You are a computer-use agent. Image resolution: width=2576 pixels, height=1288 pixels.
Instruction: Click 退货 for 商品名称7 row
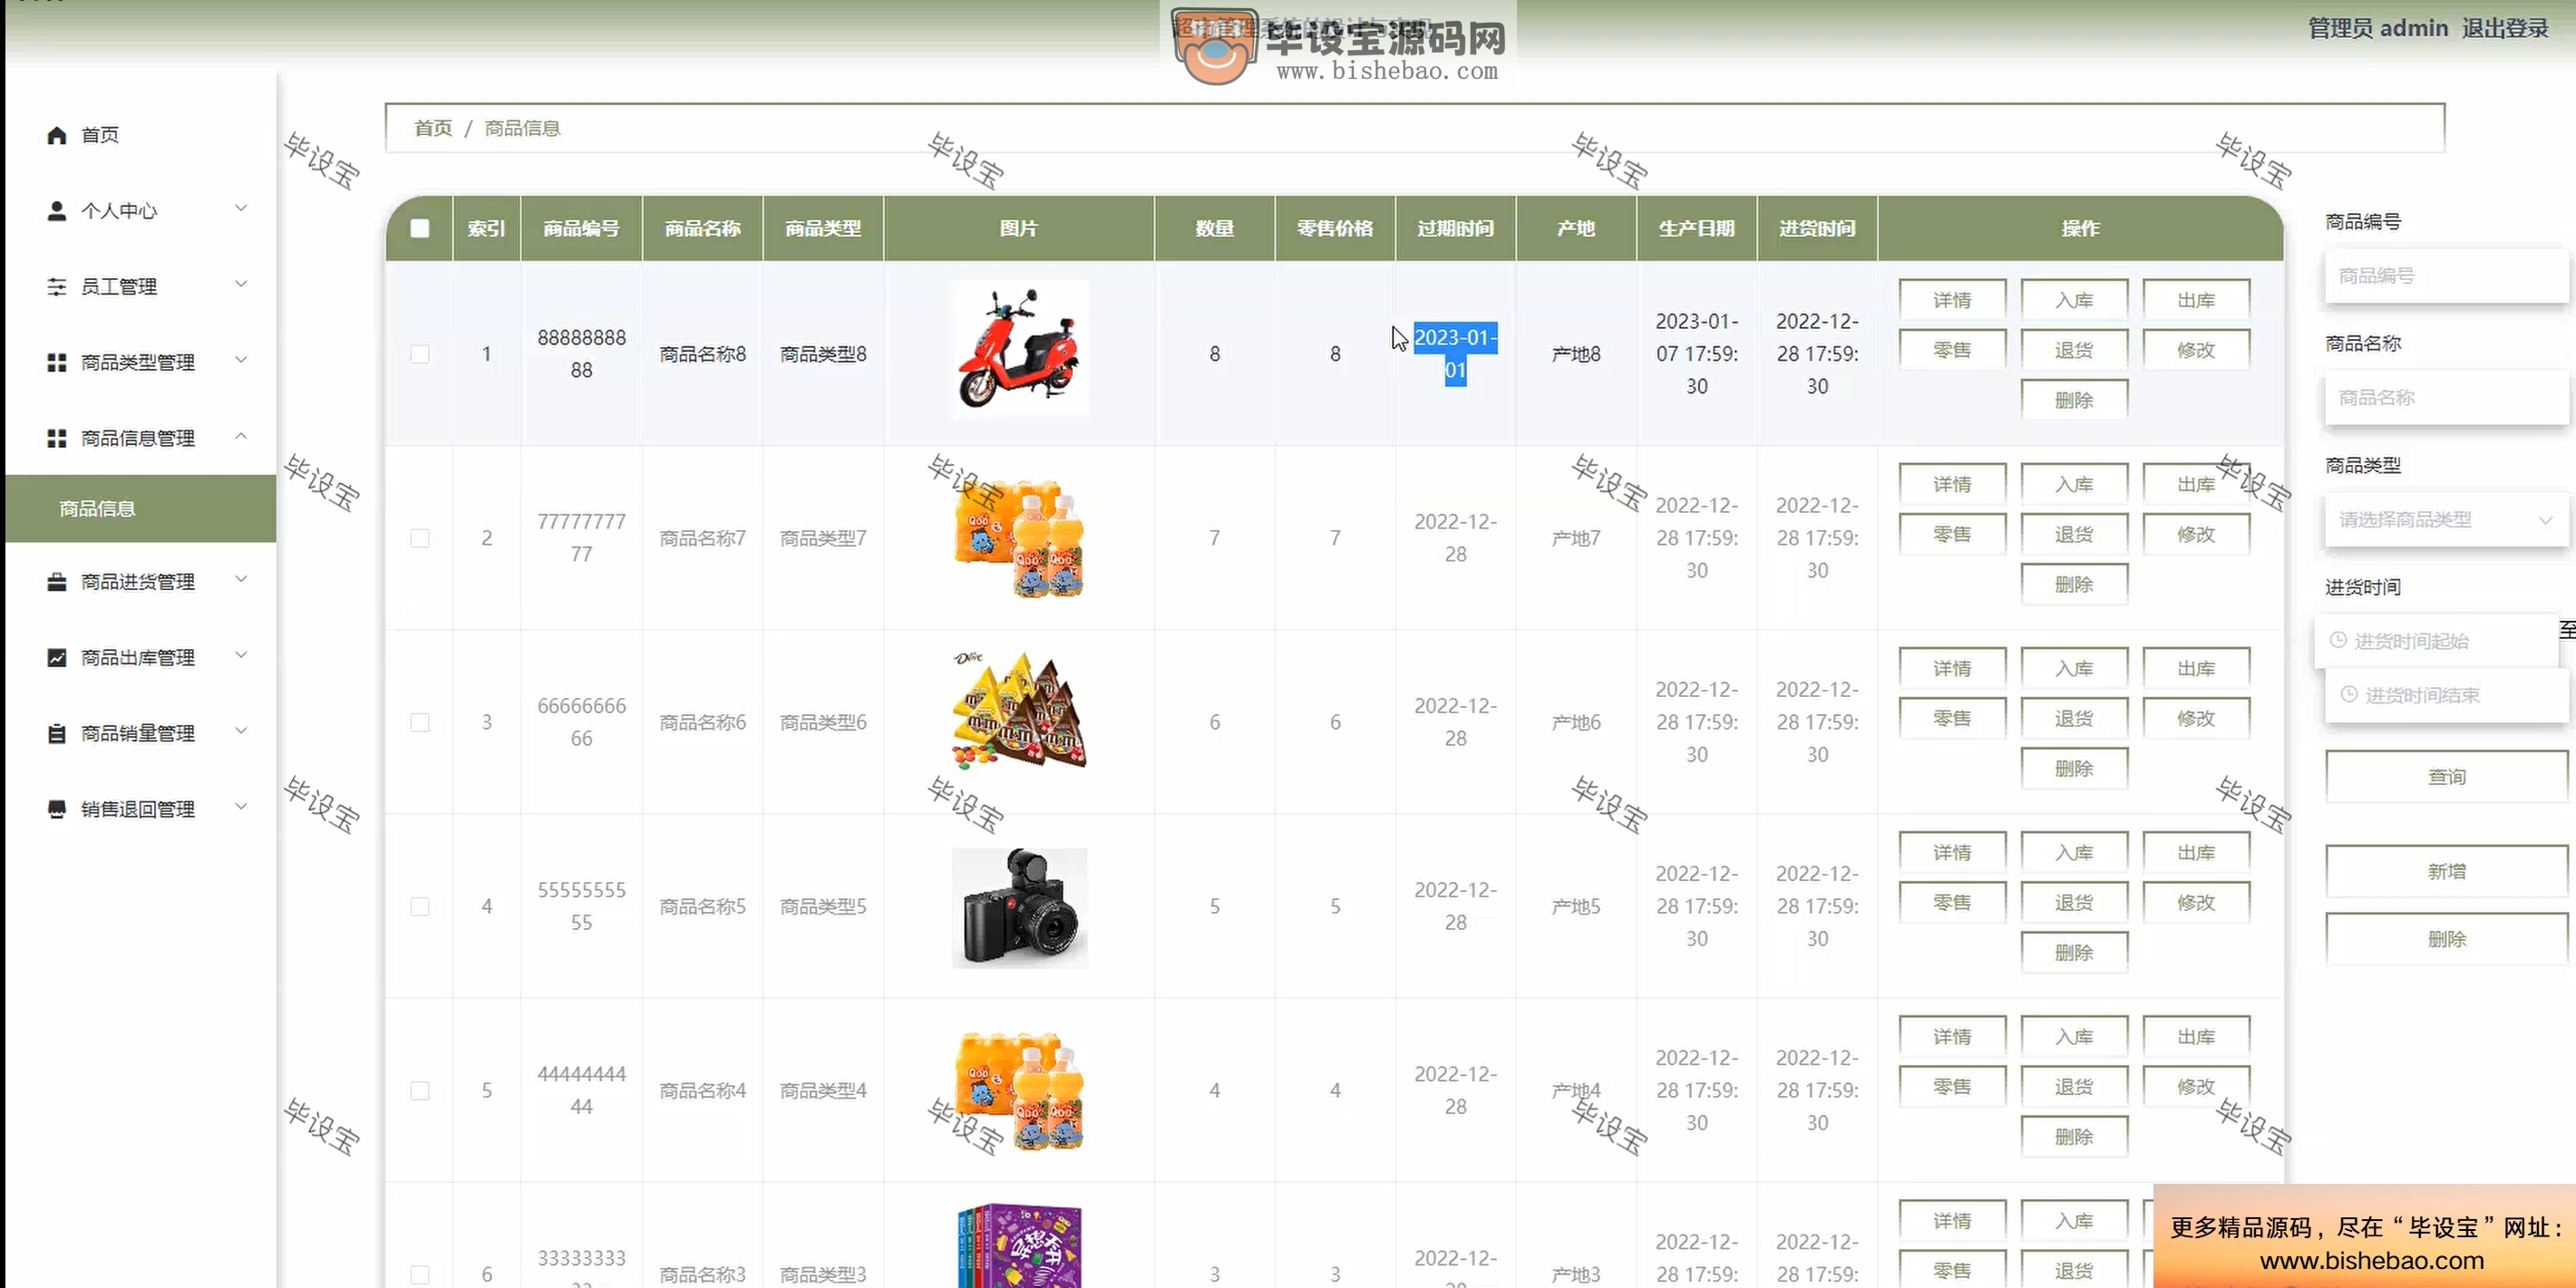2074,534
